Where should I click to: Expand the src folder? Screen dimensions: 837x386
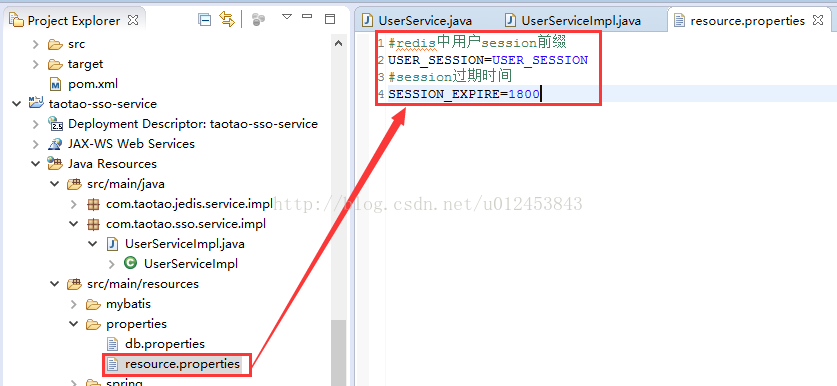point(35,44)
